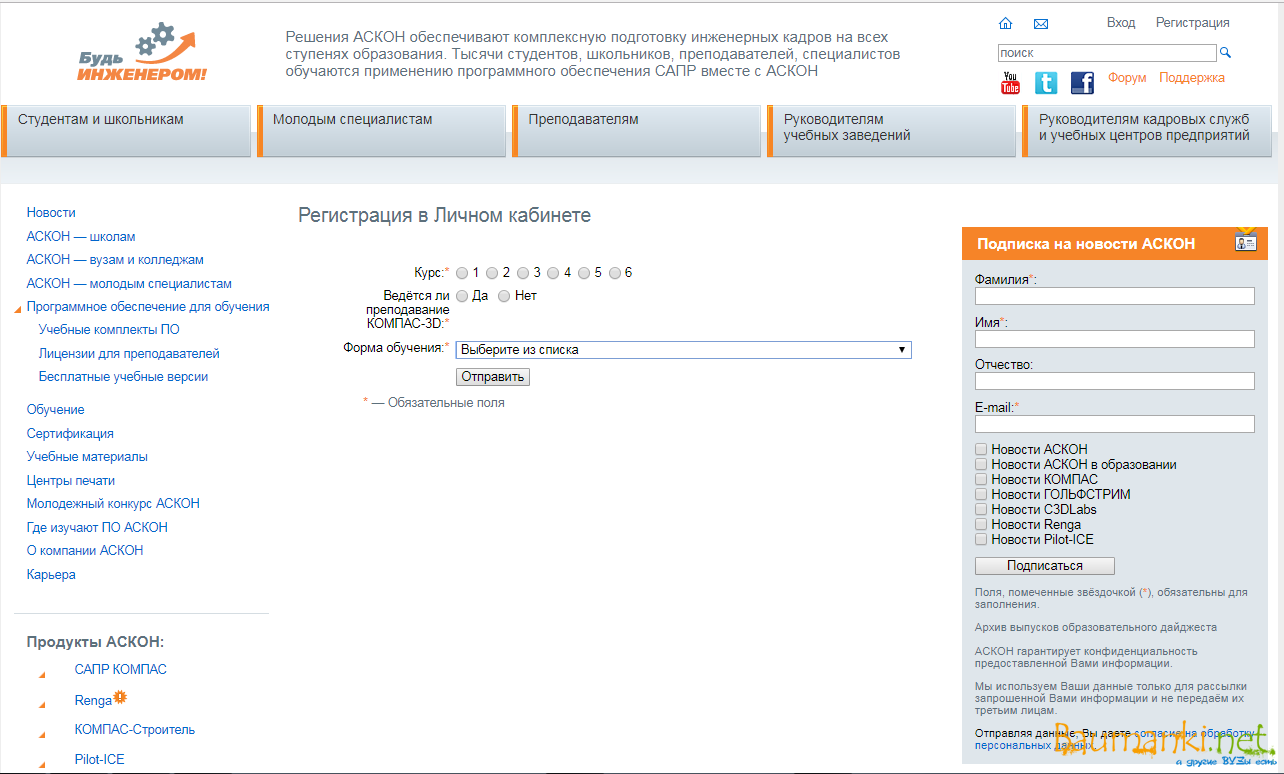Viewport: 1284px width, 774px height.
Task: Click the search magnifier icon
Action: pyautogui.click(x=1226, y=53)
